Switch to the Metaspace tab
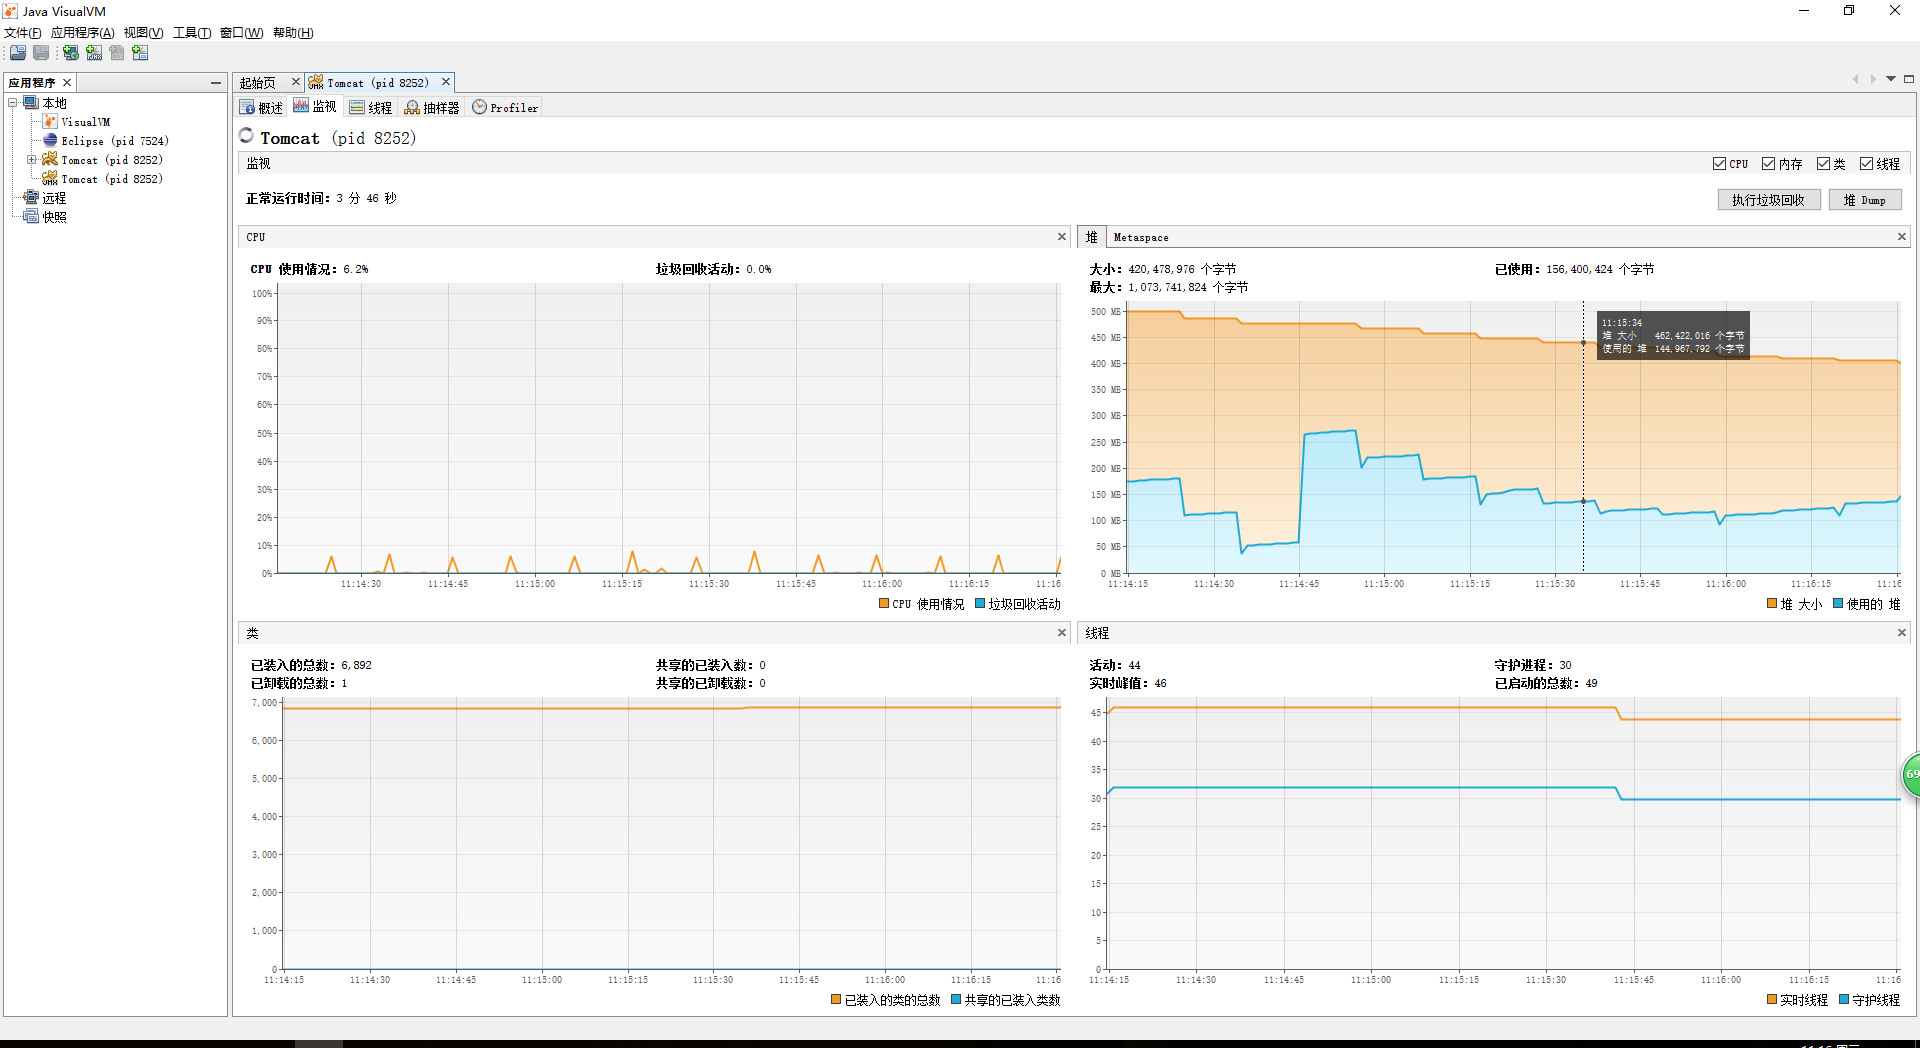This screenshot has height=1048, width=1920. (x=1141, y=238)
